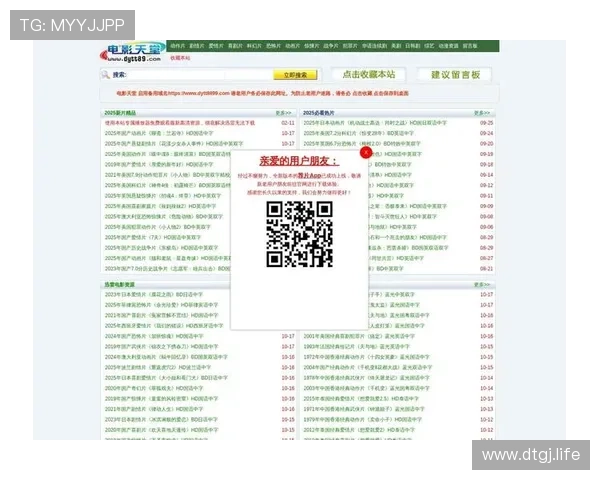Screen dimensions: 600x480
Task: Click the red backup-domain notice link
Action: [262, 93]
